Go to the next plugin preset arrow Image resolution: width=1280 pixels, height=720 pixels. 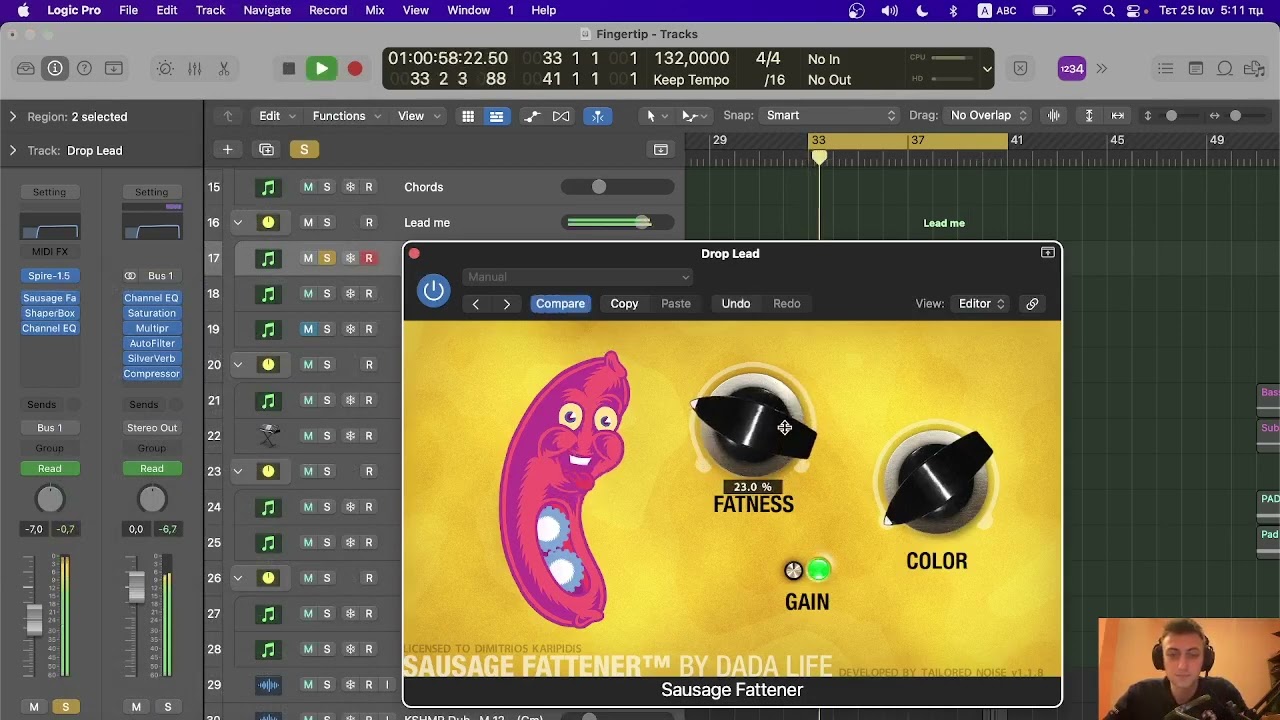pos(507,304)
